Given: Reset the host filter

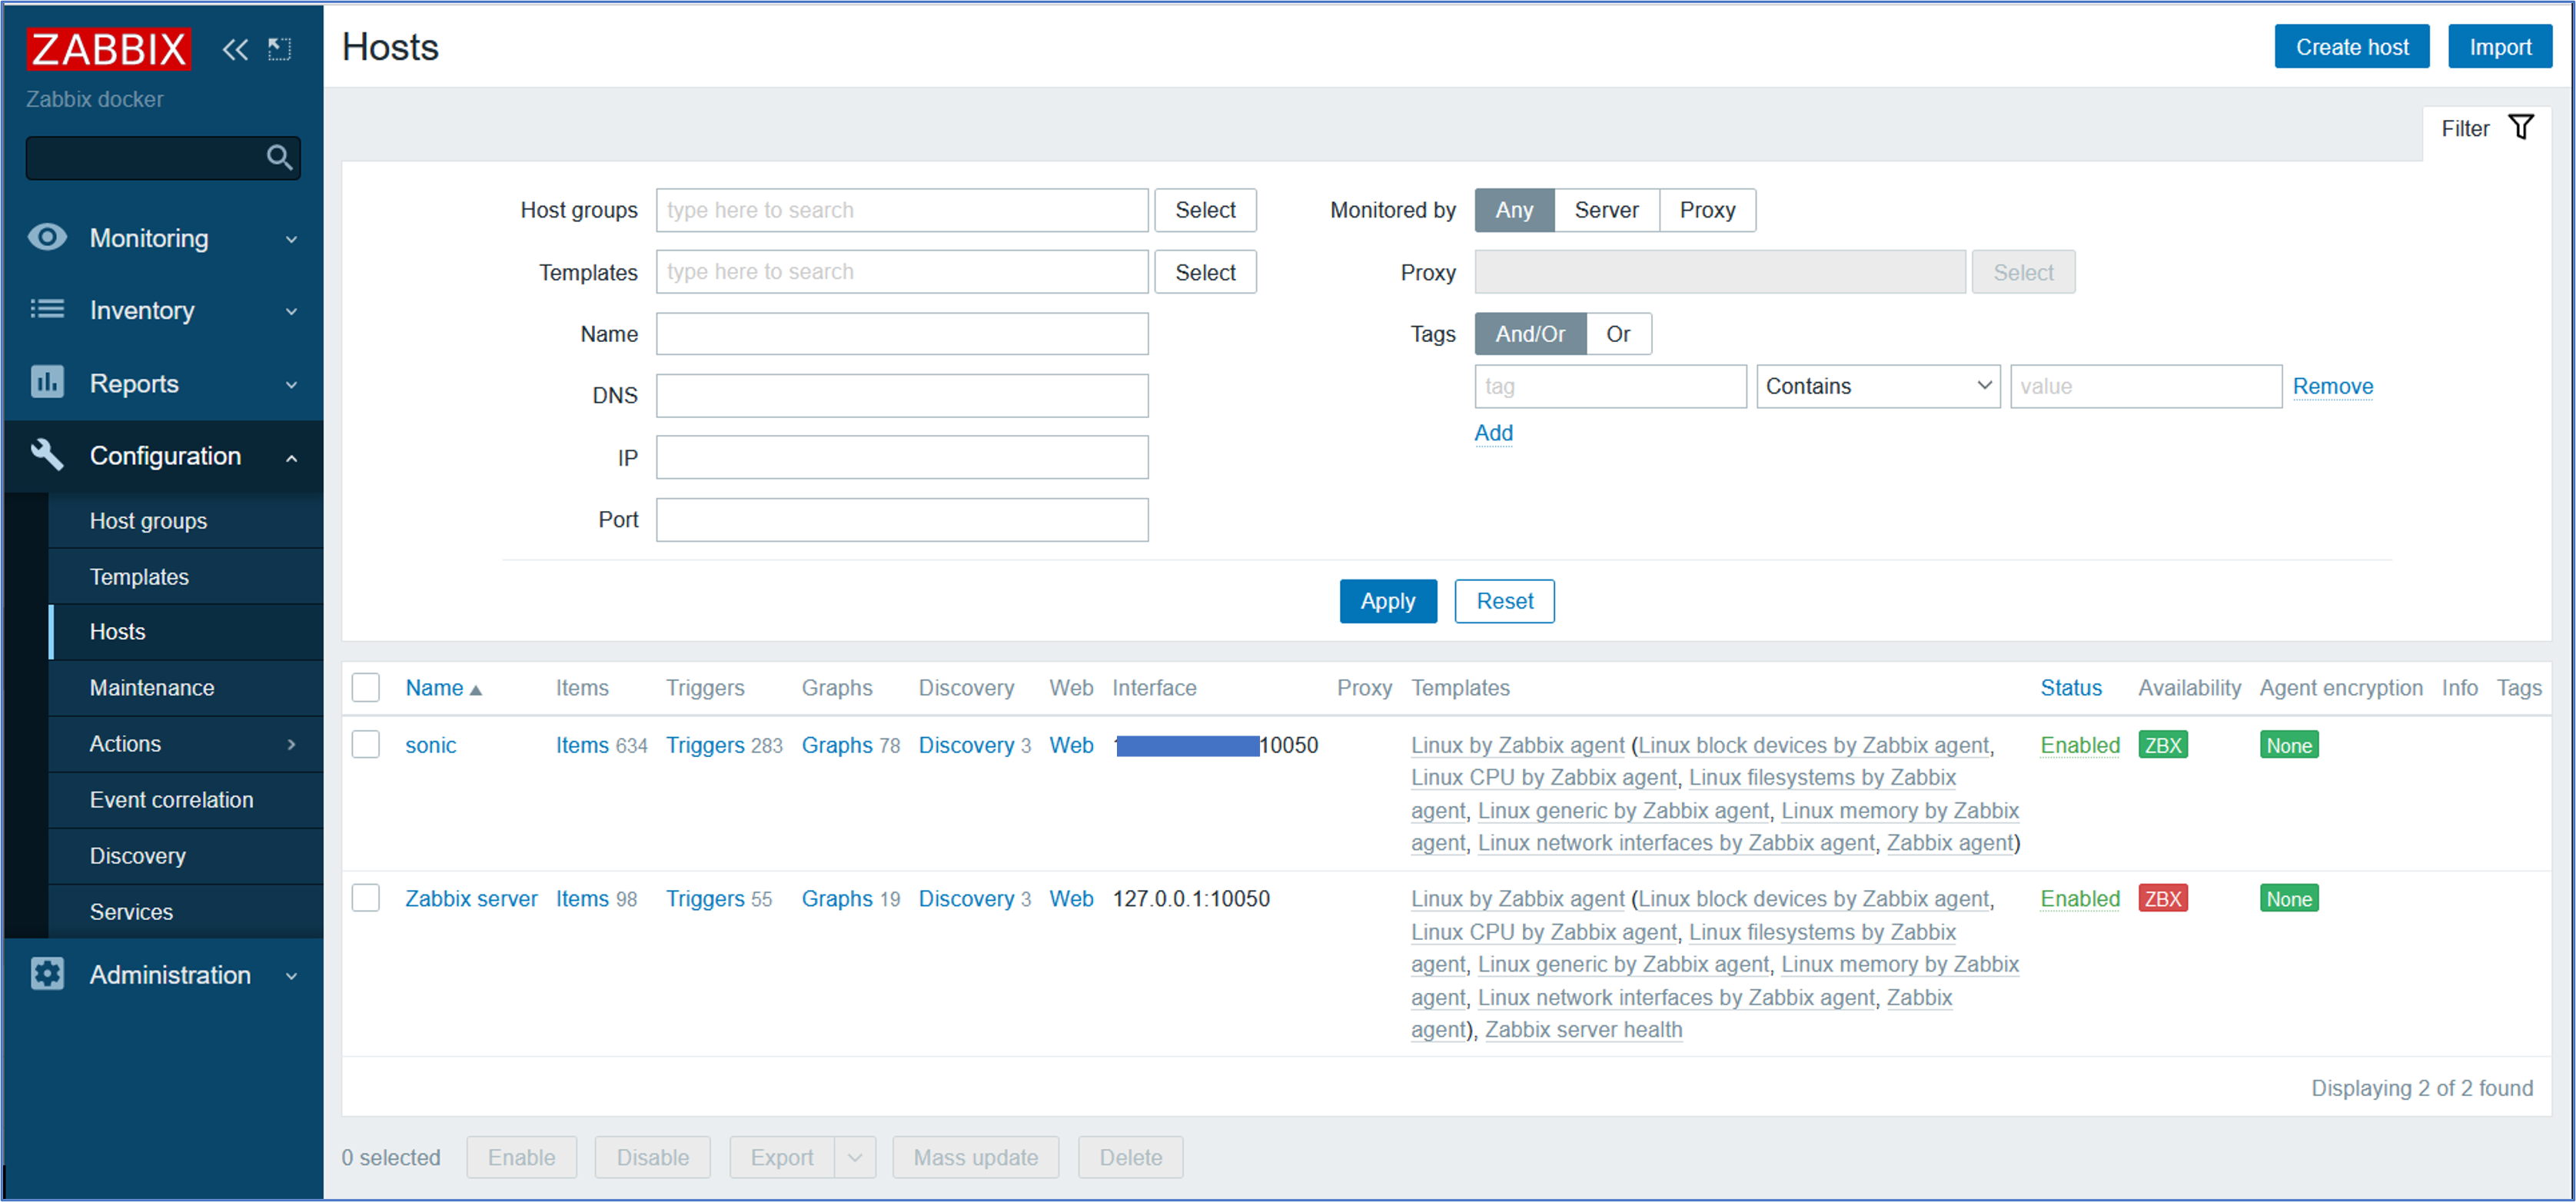Looking at the screenshot, I should pyautogui.click(x=1504, y=601).
